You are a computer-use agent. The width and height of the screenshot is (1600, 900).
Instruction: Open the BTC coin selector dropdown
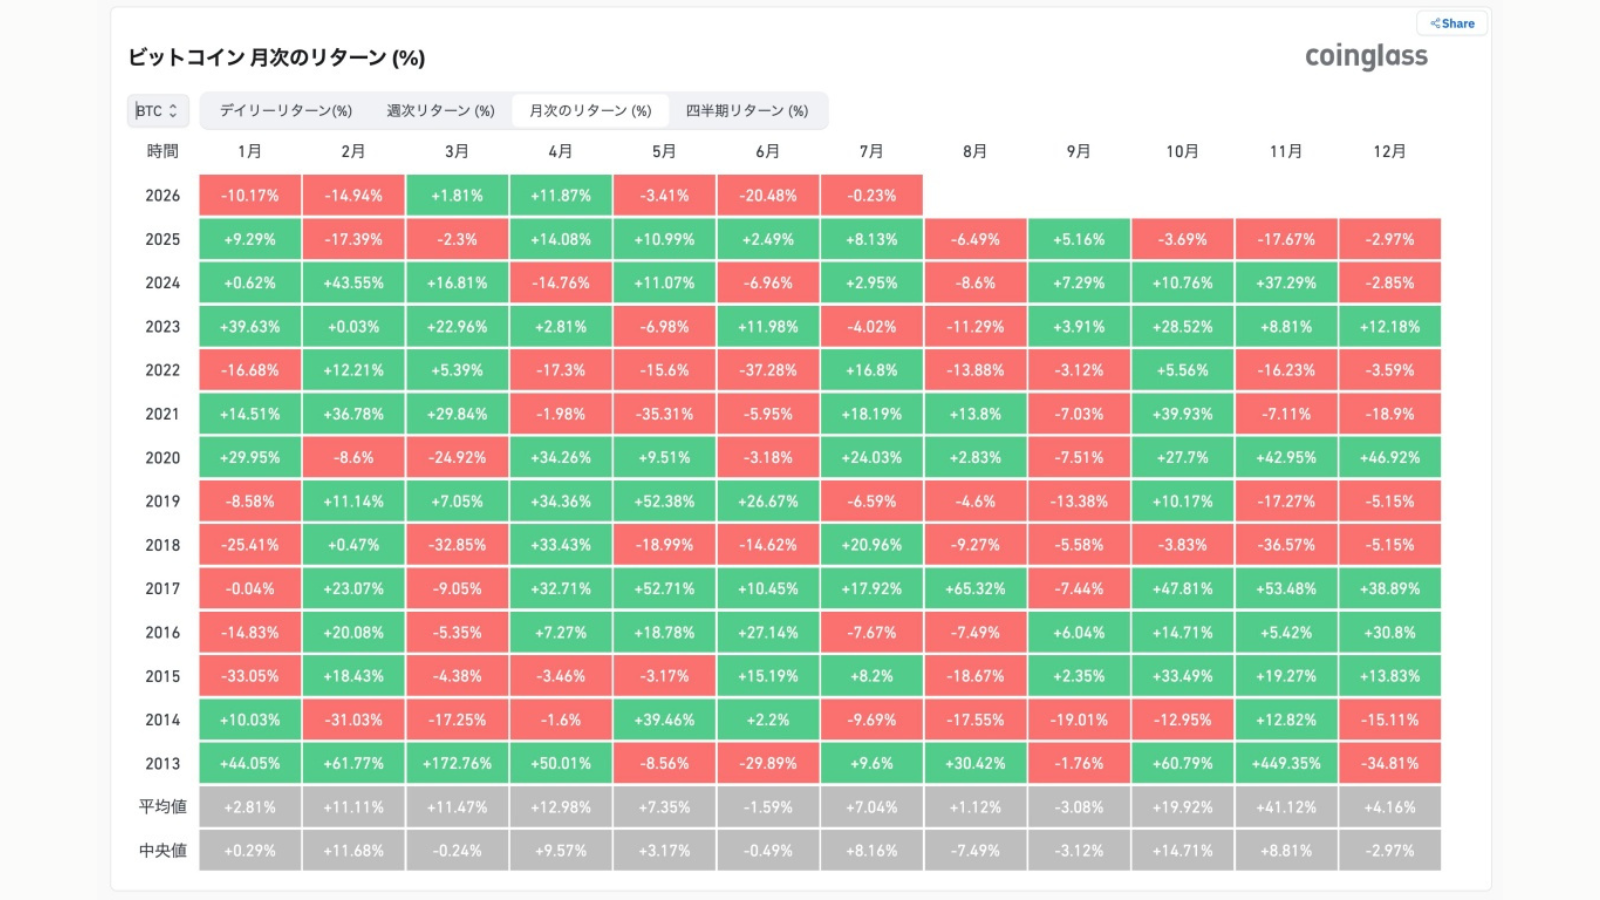tap(157, 111)
